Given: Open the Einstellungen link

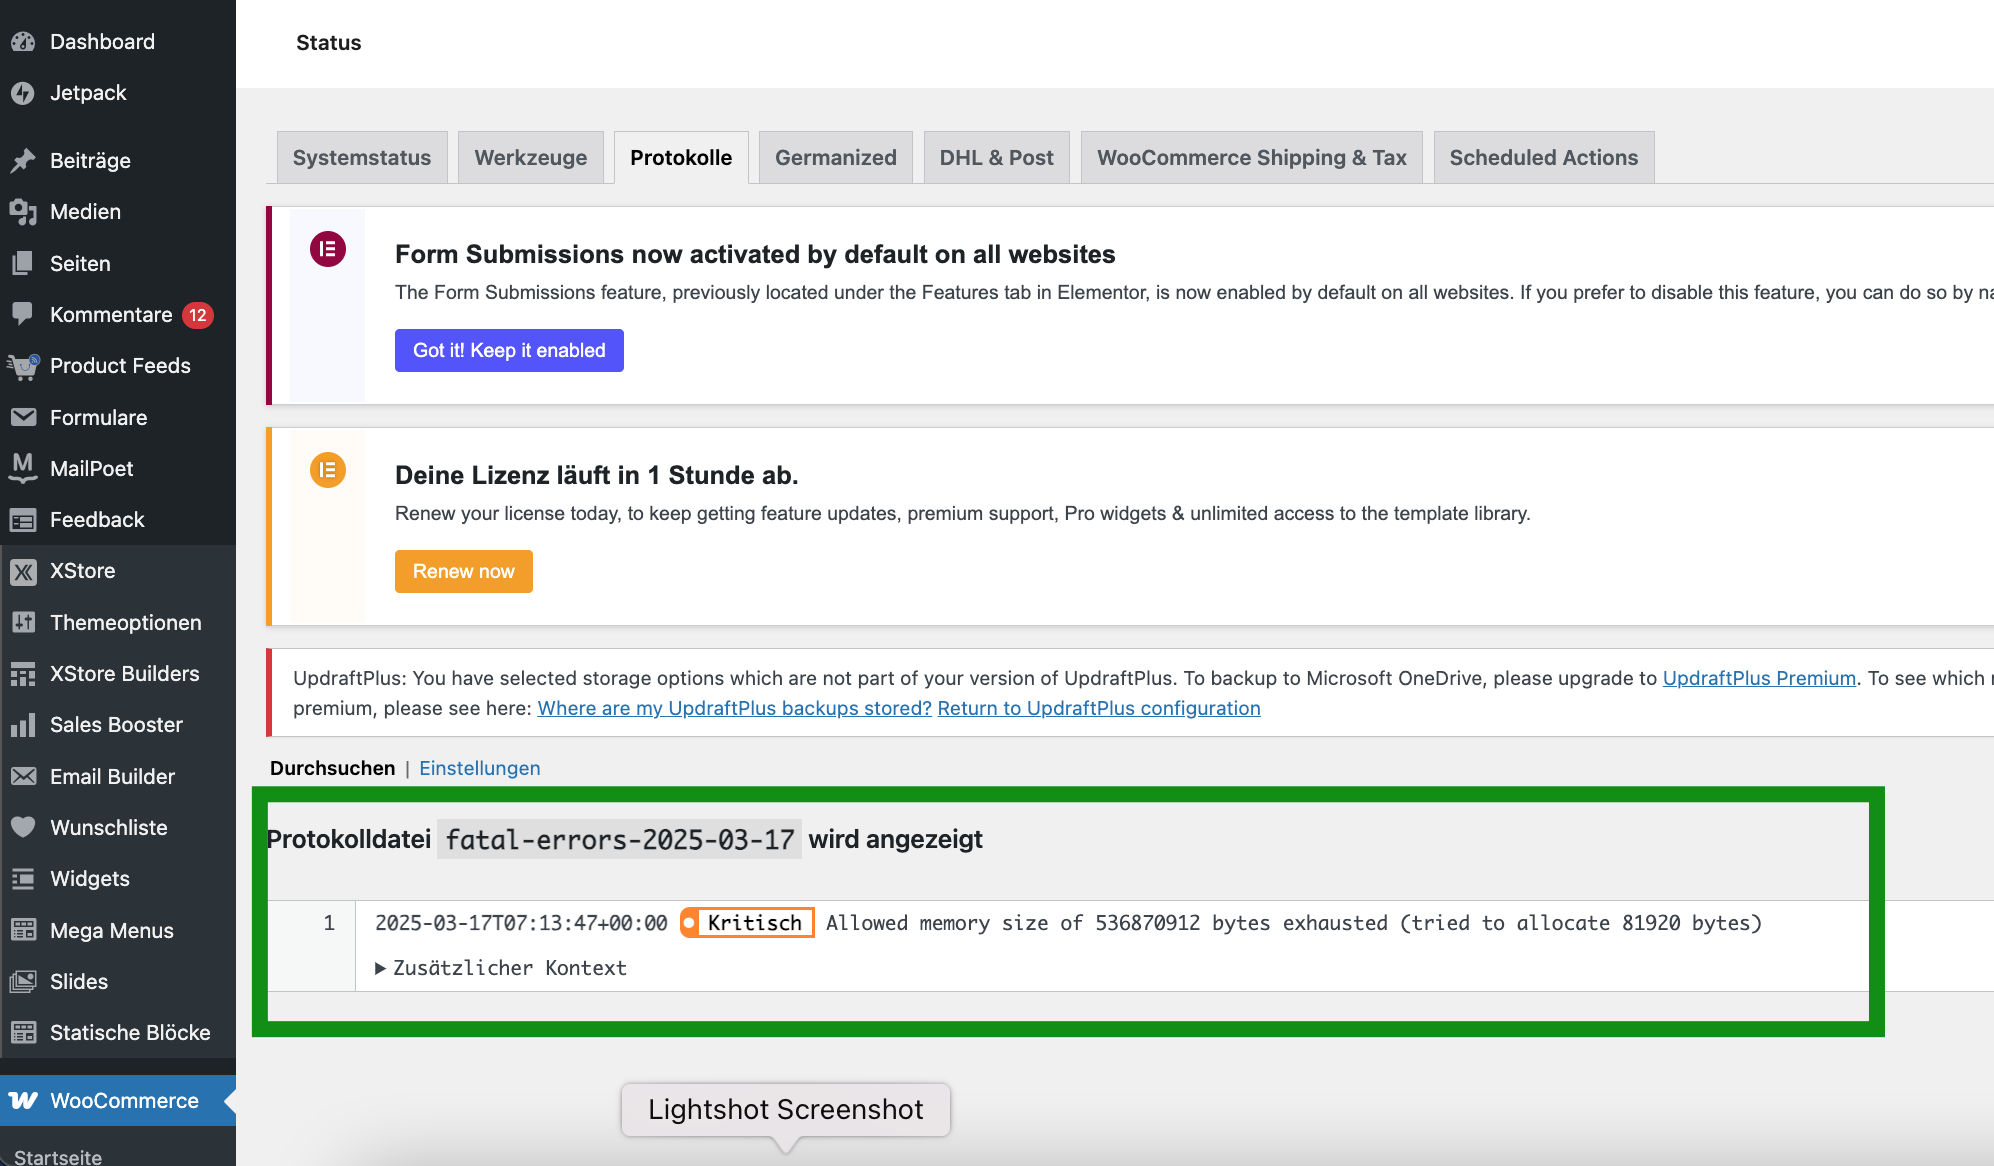Looking at the screenshot, I should (480, 768).
